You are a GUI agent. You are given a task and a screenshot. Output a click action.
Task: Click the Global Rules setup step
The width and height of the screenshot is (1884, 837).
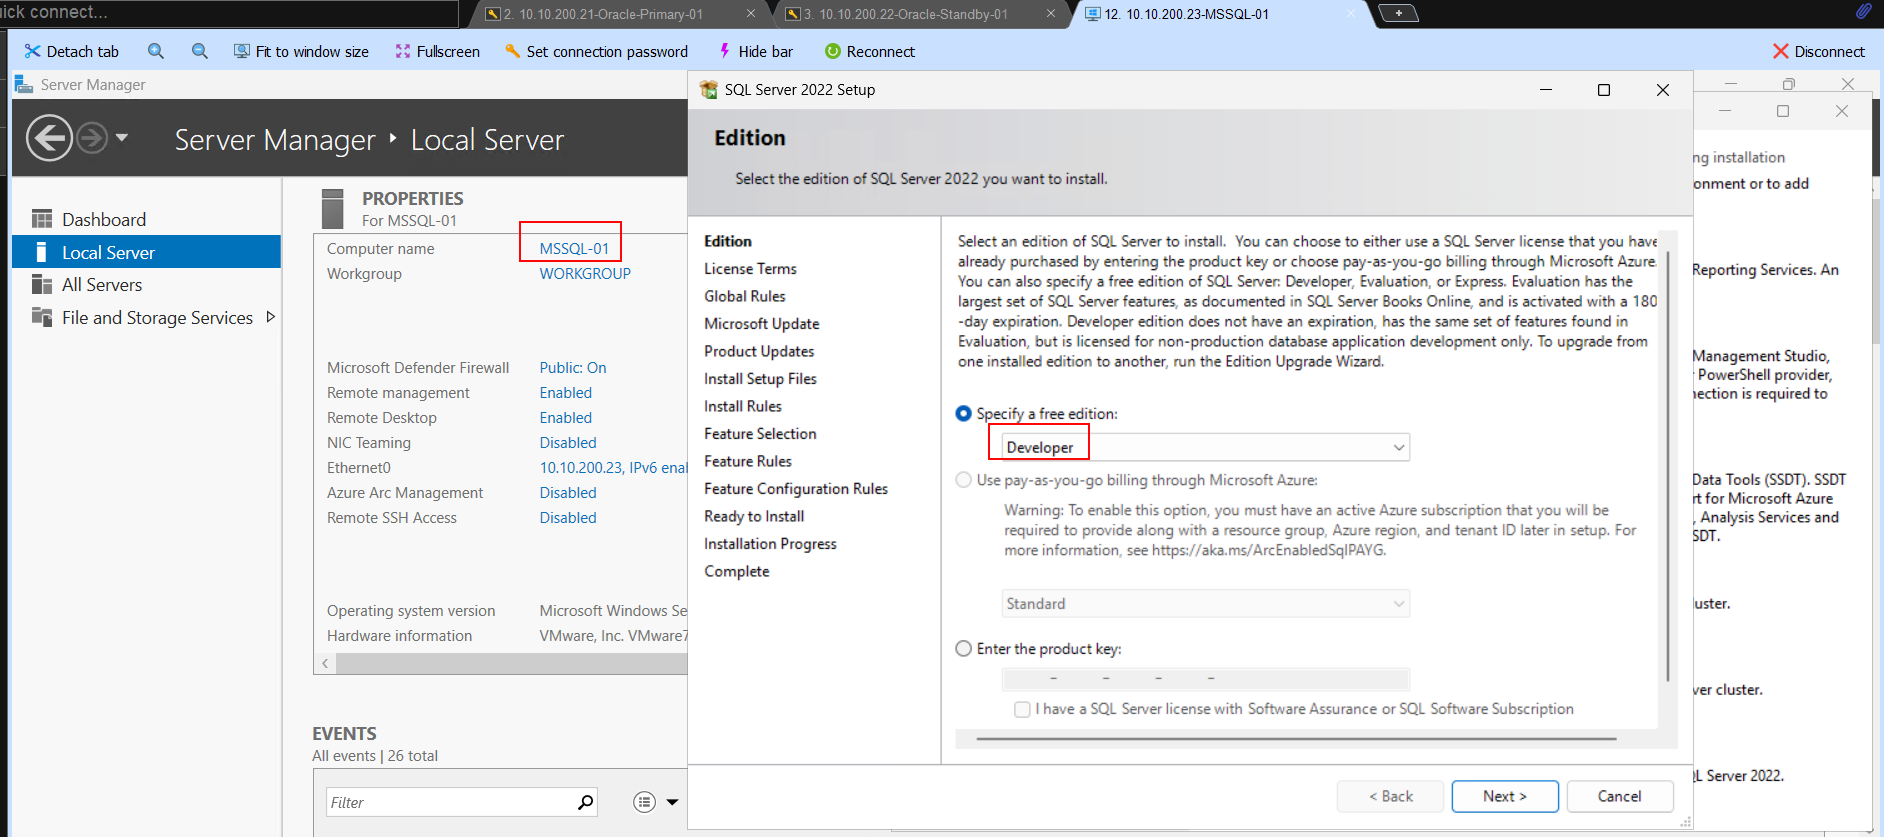745,296
